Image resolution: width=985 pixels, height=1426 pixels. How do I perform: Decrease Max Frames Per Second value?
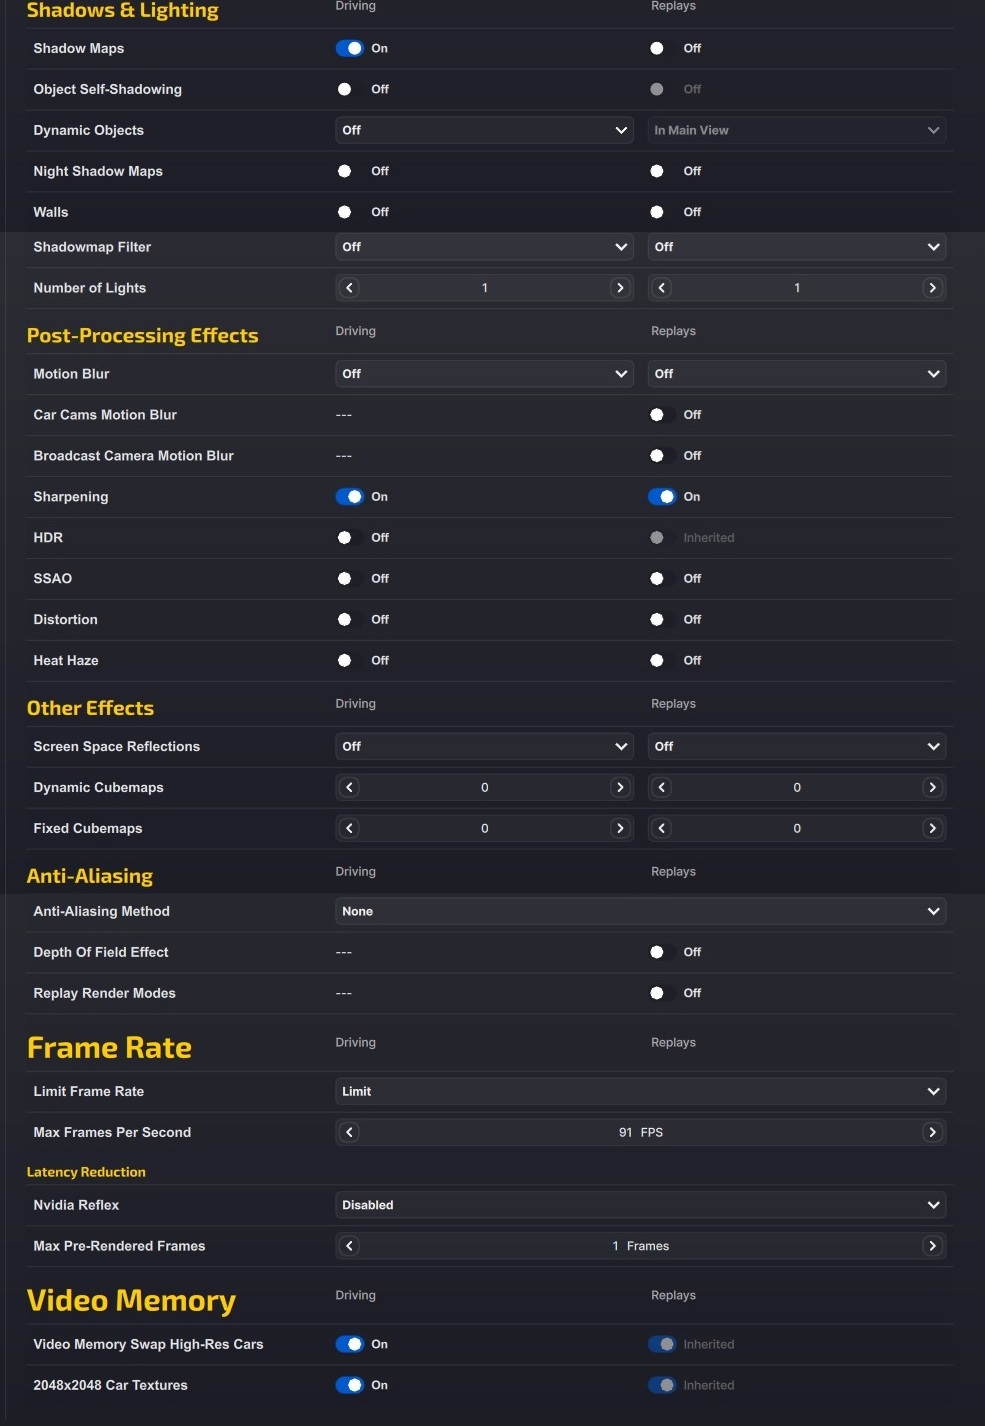click(349, 1133)
